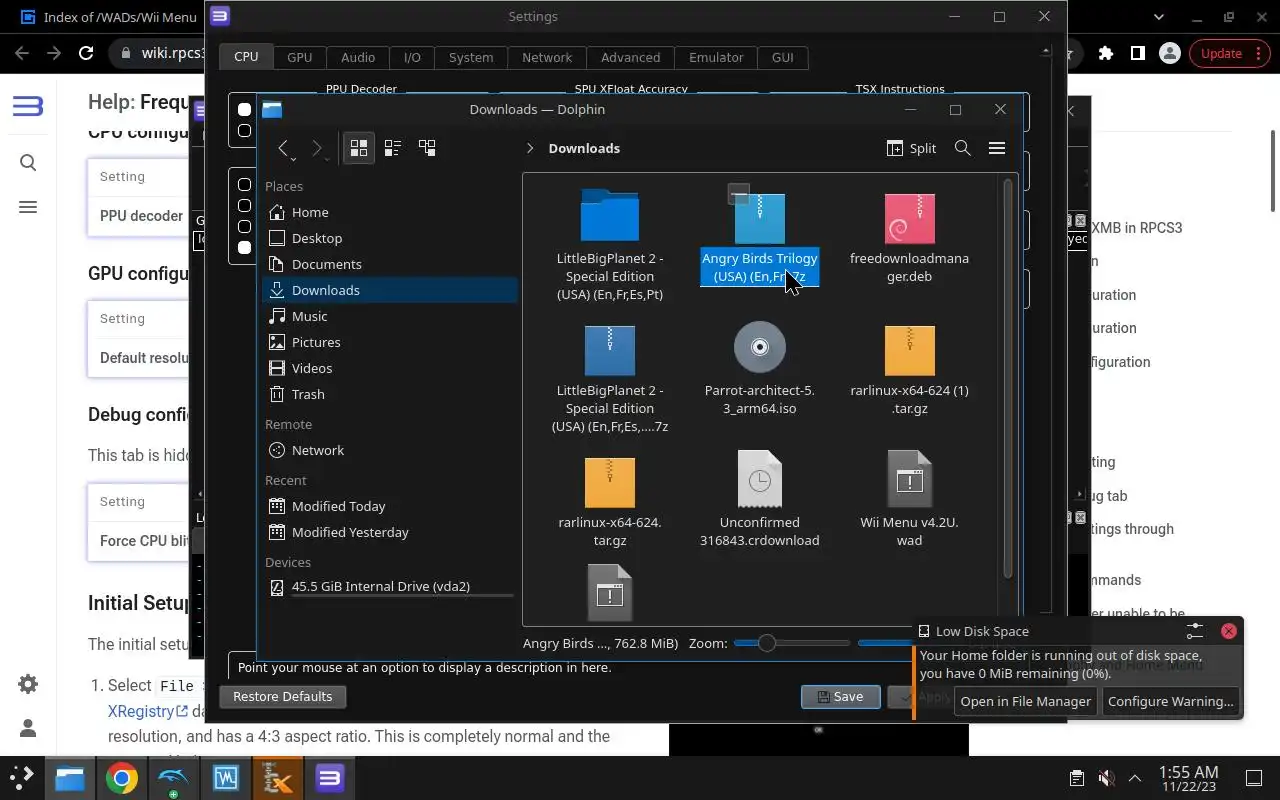The height and width of the screenshot is (800, 1280).
Task: Open the wiki sidebar hamburger menu icon
Action: click(28, 207)
